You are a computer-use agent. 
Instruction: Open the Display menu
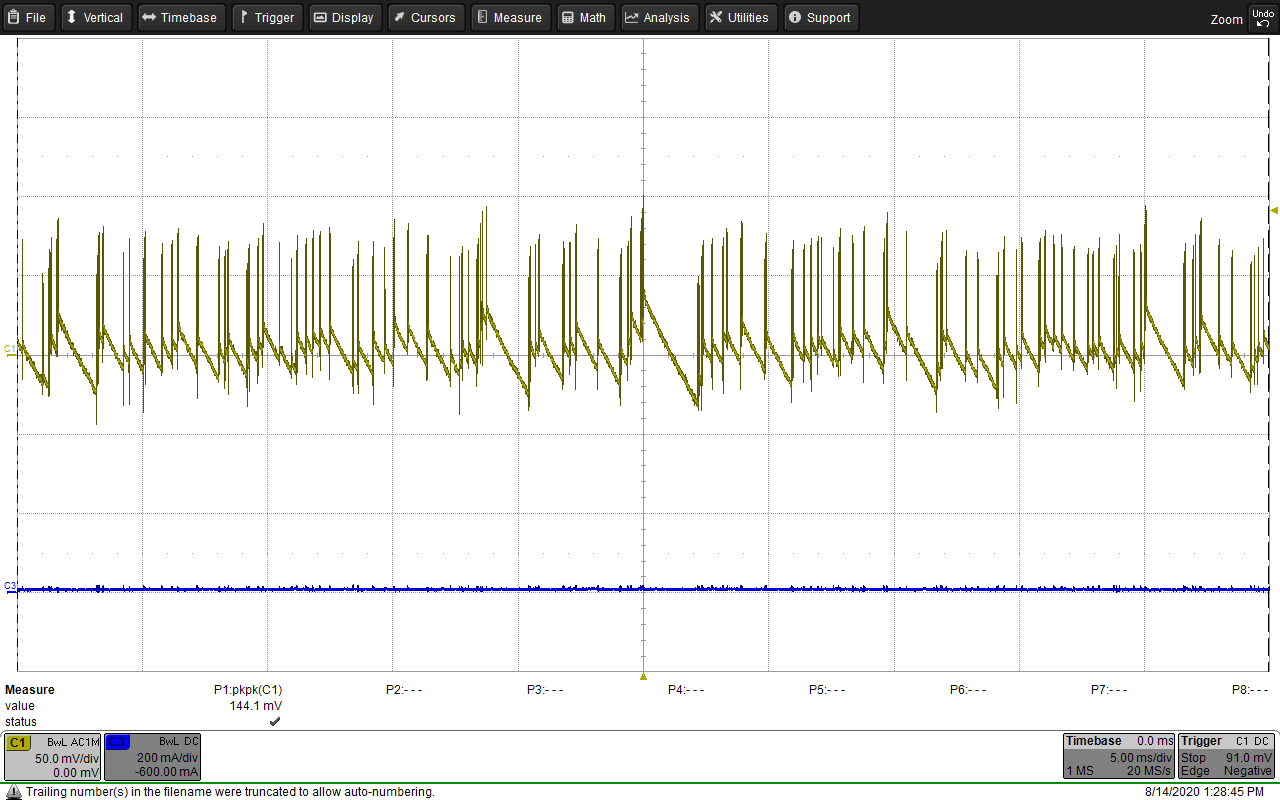coord(344,17)
